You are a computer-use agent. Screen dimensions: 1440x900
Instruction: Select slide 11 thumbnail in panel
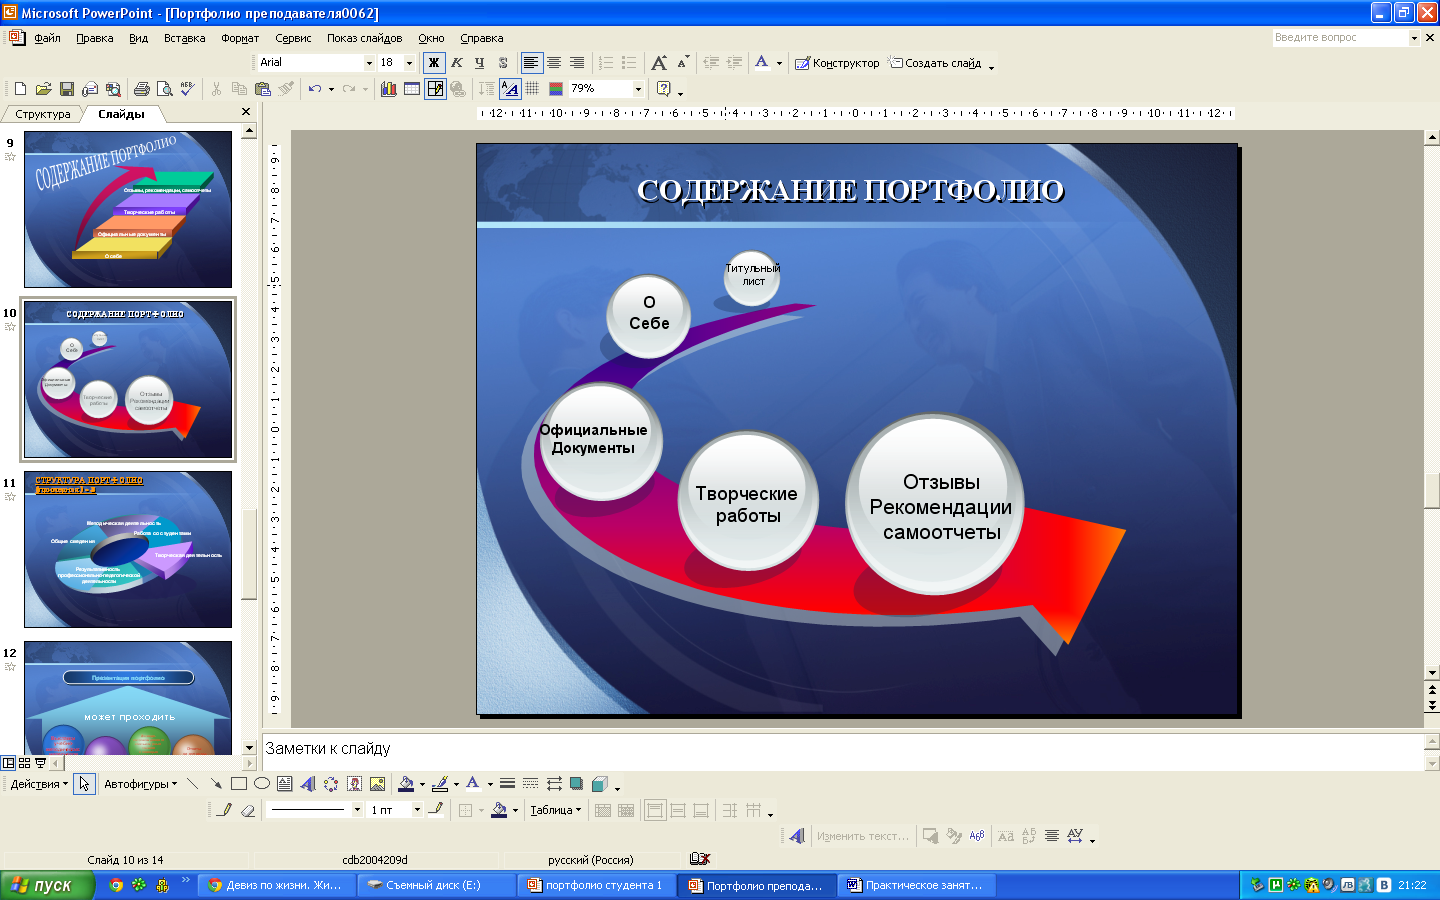(x=128, y=549)
